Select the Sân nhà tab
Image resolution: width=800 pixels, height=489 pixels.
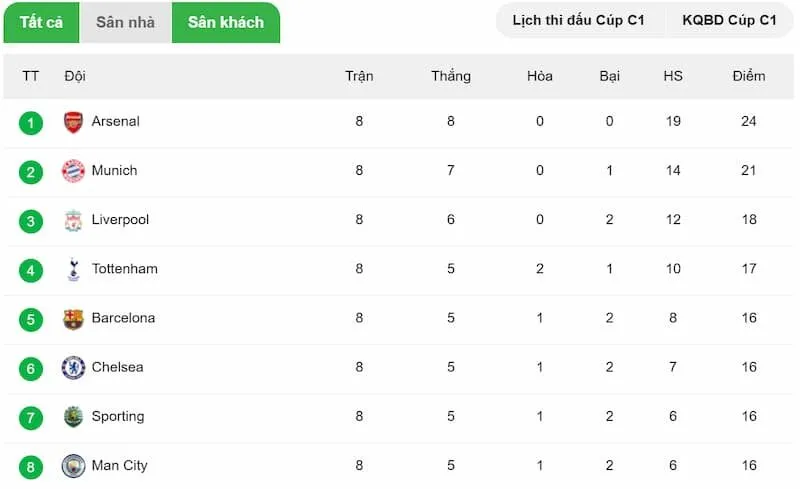125,22
